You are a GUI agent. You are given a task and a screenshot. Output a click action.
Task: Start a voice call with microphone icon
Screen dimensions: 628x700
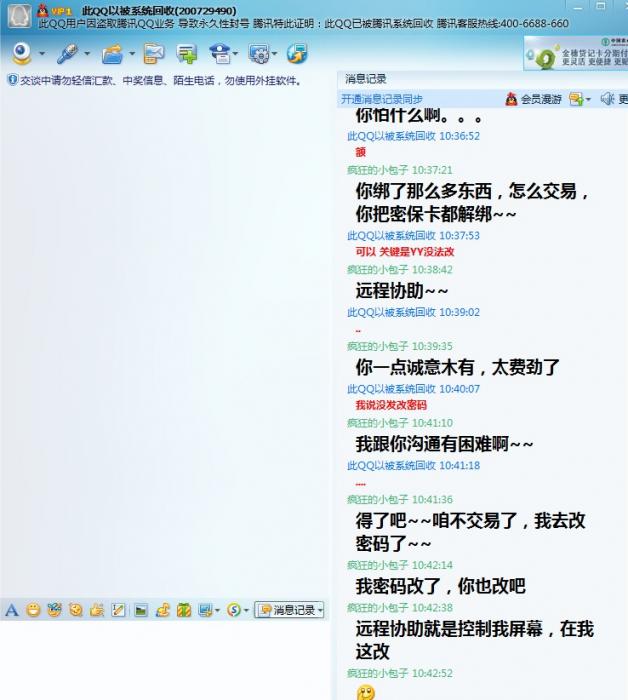click(67, 53)
